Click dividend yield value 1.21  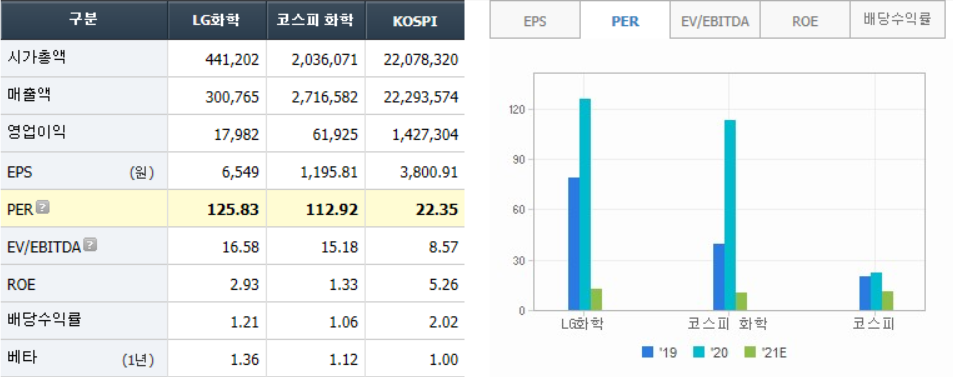coord(244,322)
